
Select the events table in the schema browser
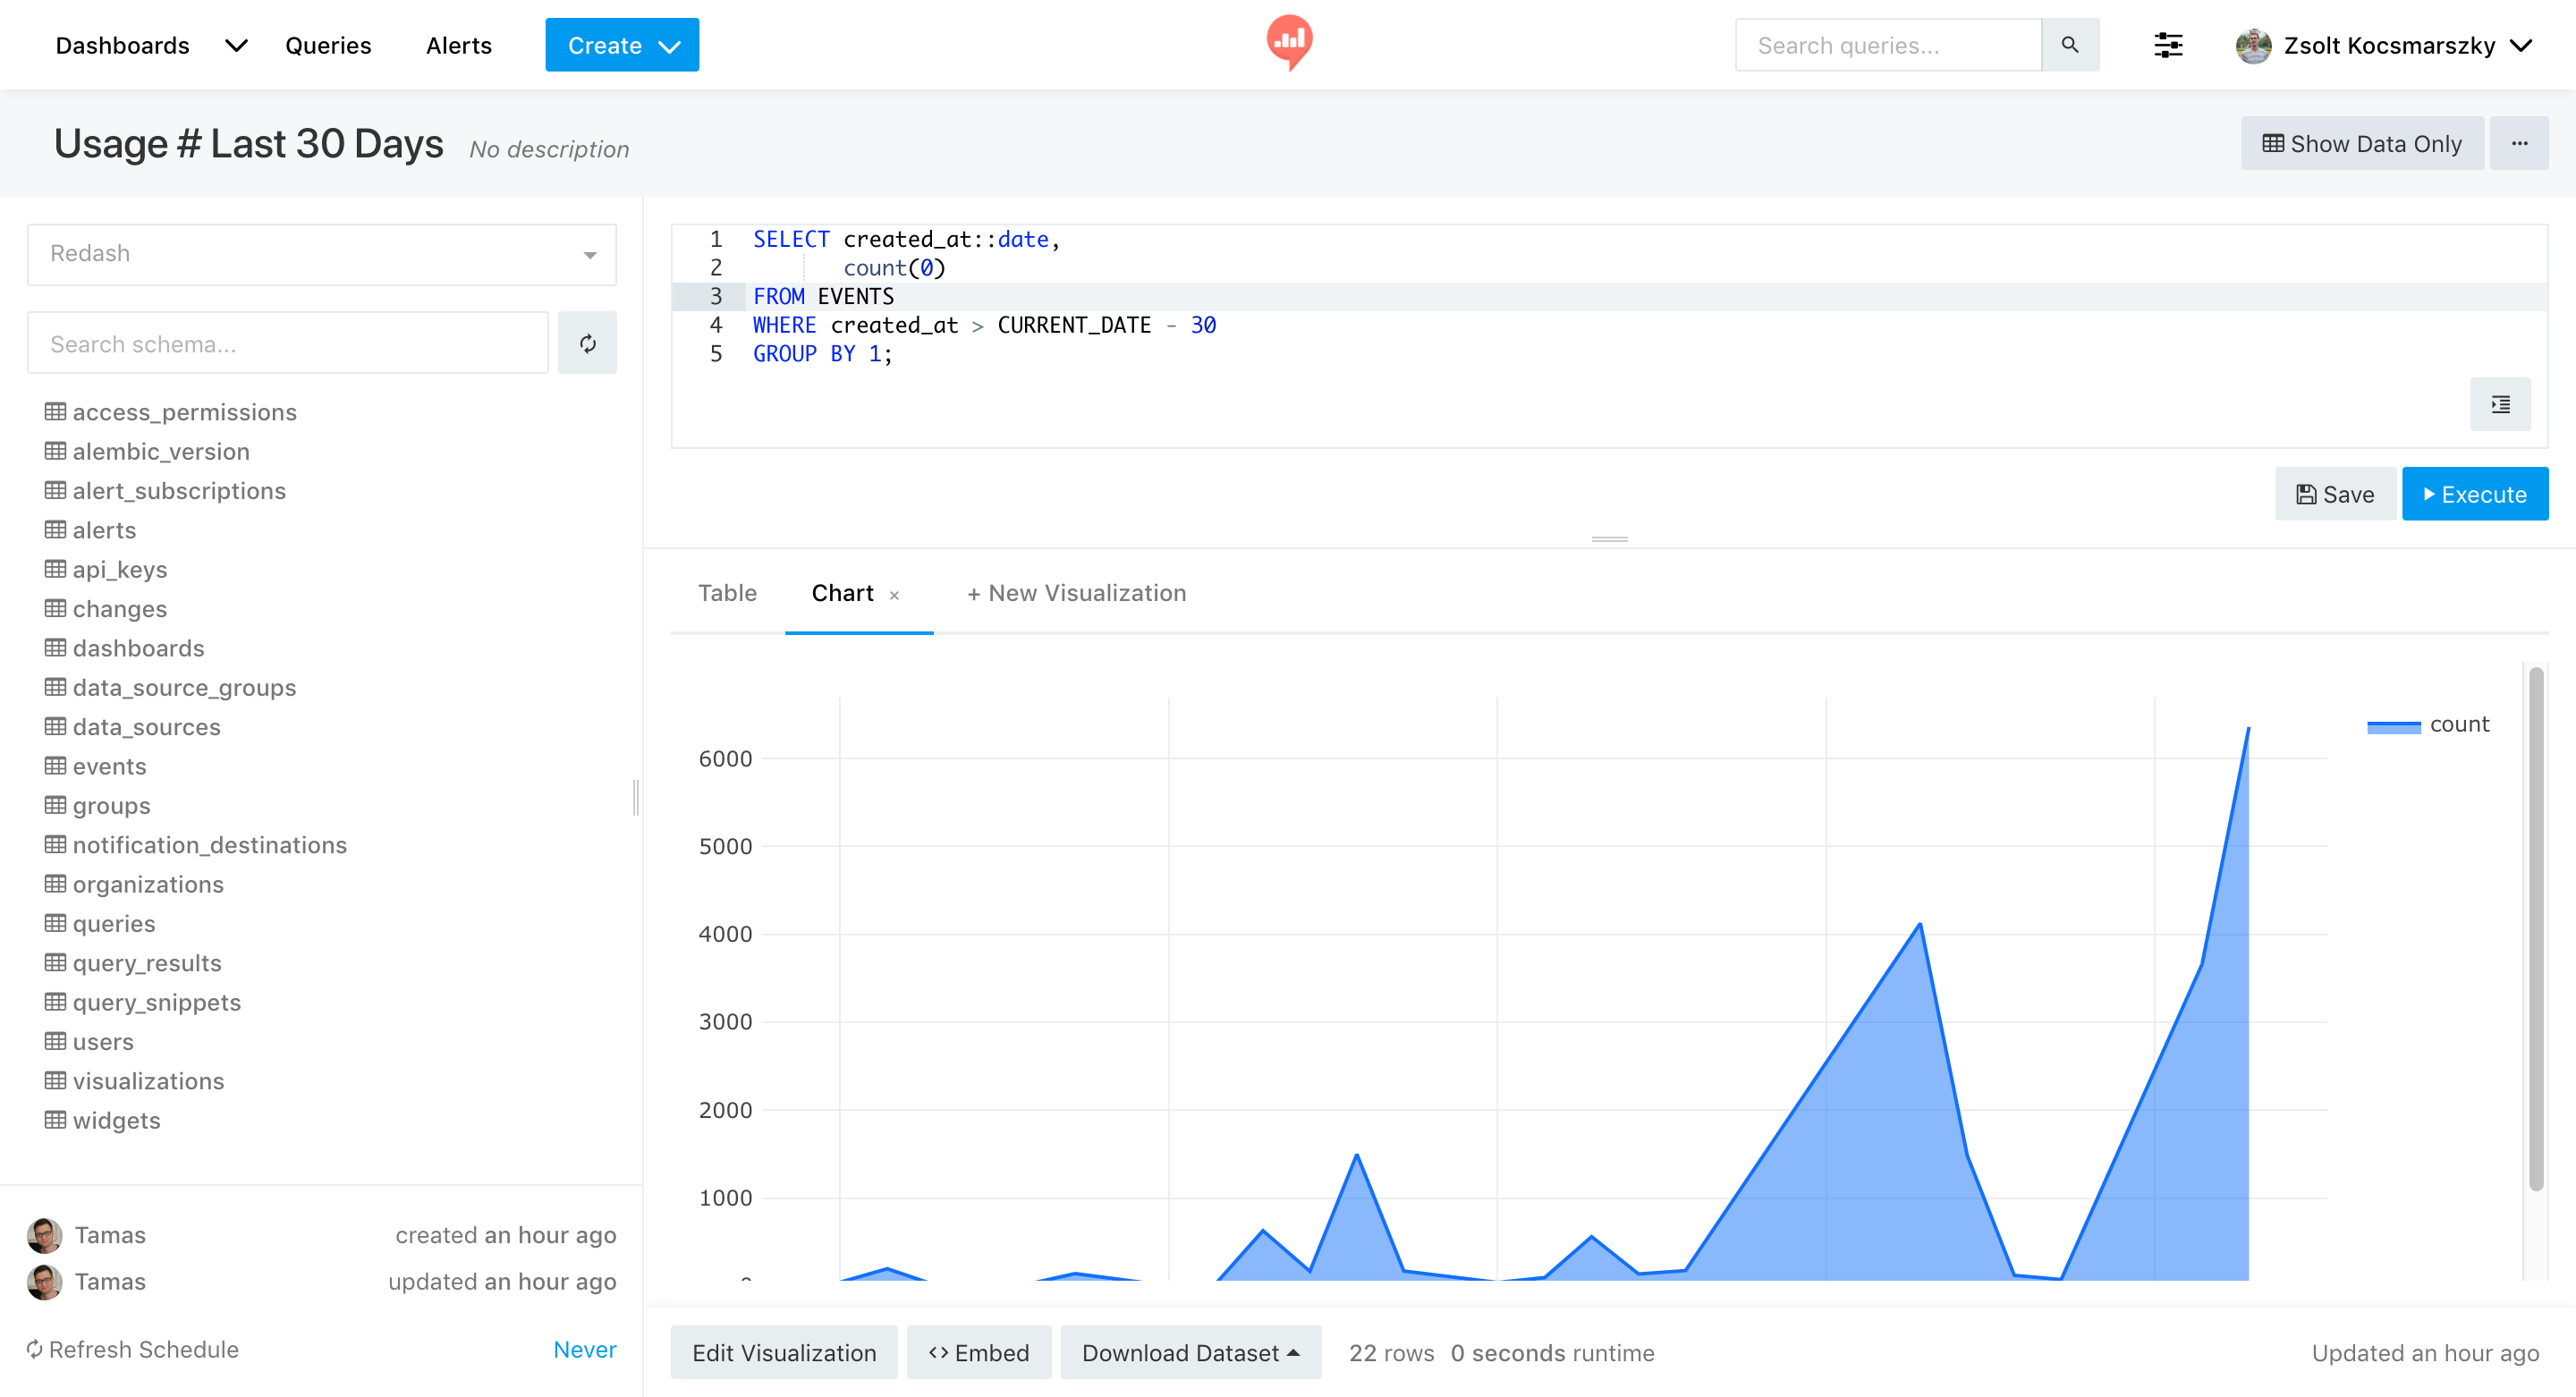[109, 766]
